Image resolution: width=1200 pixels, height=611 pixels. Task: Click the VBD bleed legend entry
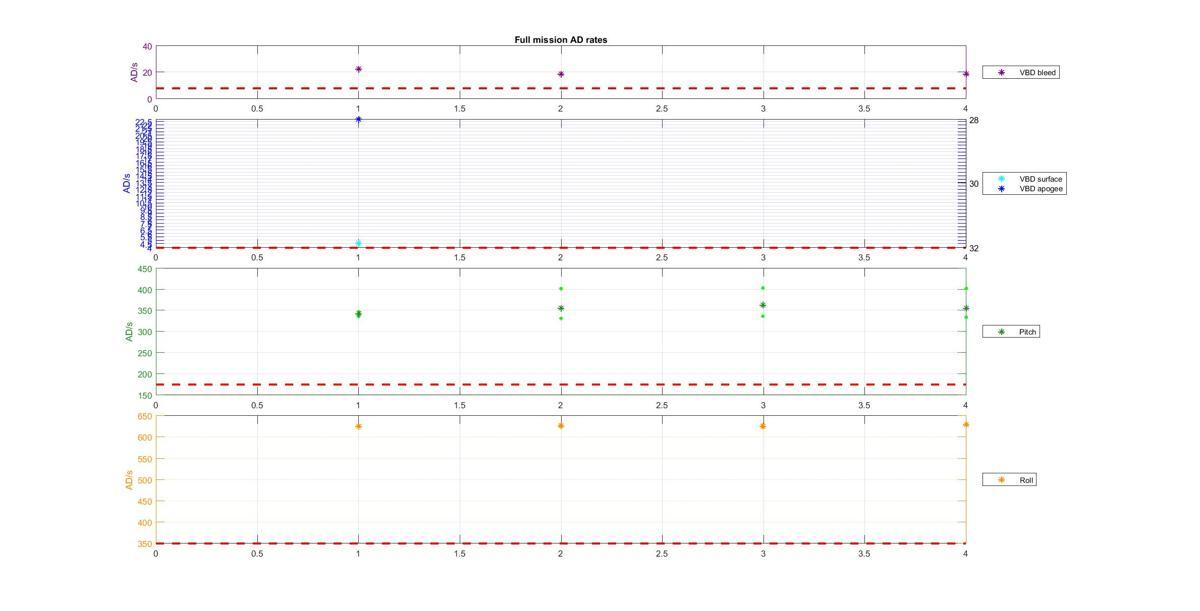point(1020,72)
